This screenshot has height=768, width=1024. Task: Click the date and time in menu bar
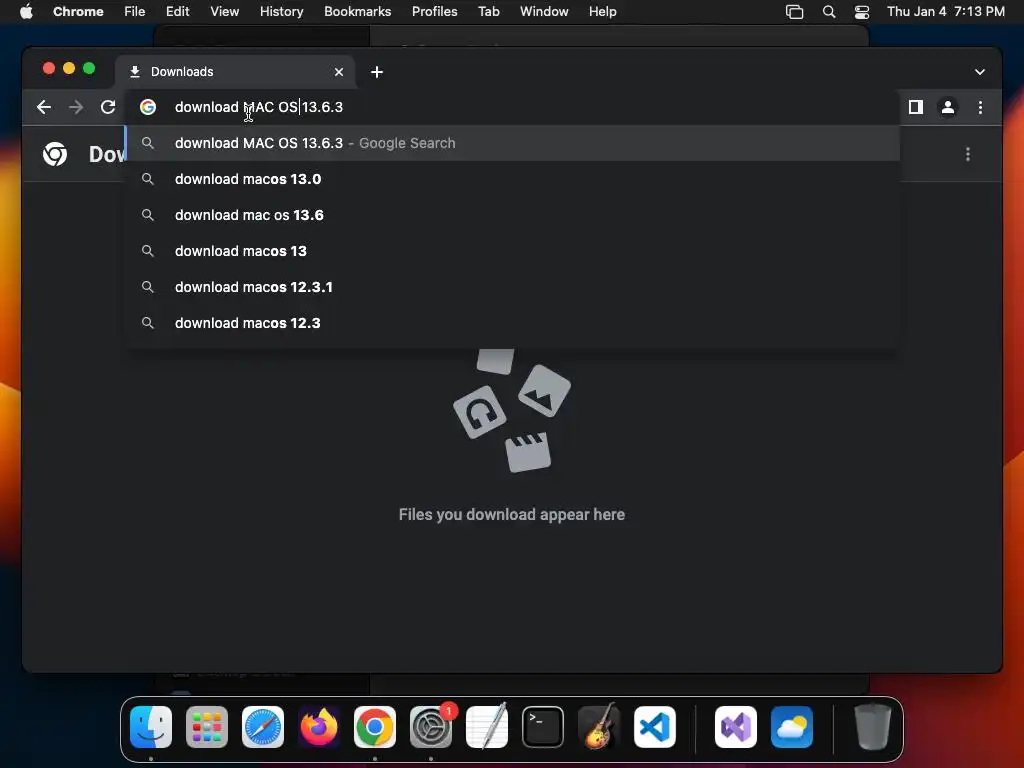(946, 11)
